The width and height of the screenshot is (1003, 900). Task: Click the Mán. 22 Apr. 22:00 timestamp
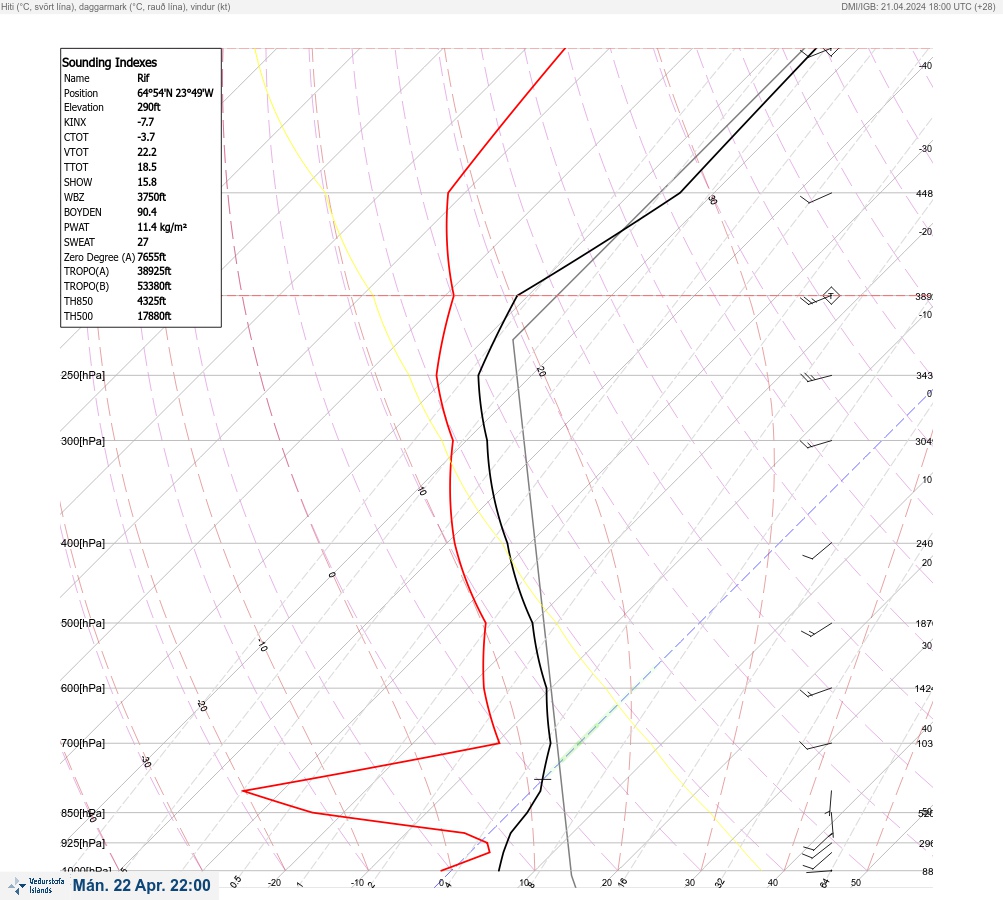[141, 885]
